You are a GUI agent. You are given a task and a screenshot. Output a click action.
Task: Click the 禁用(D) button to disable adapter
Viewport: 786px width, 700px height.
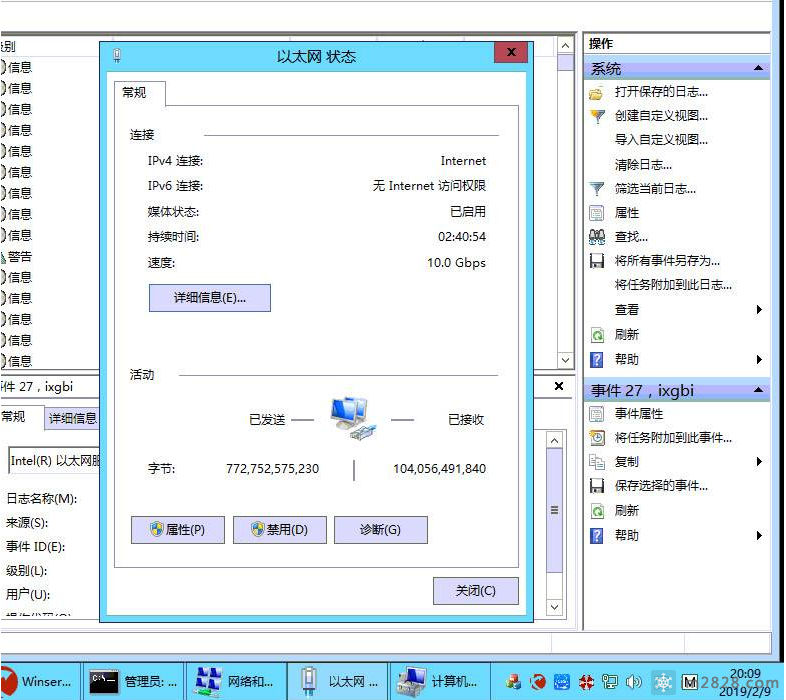pos(279,530)
